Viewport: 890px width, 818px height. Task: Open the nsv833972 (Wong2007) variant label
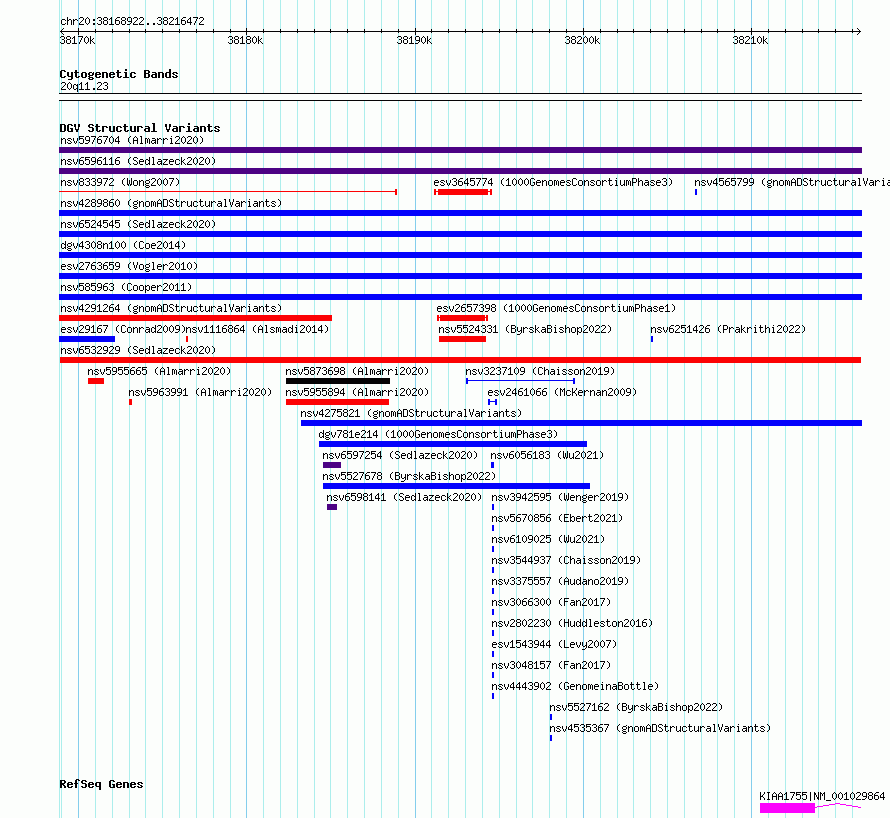click(120, 182)
